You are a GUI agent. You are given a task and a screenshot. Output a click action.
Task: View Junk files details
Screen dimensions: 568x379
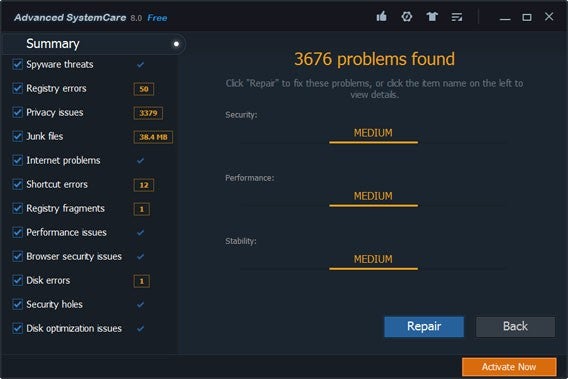45,136
